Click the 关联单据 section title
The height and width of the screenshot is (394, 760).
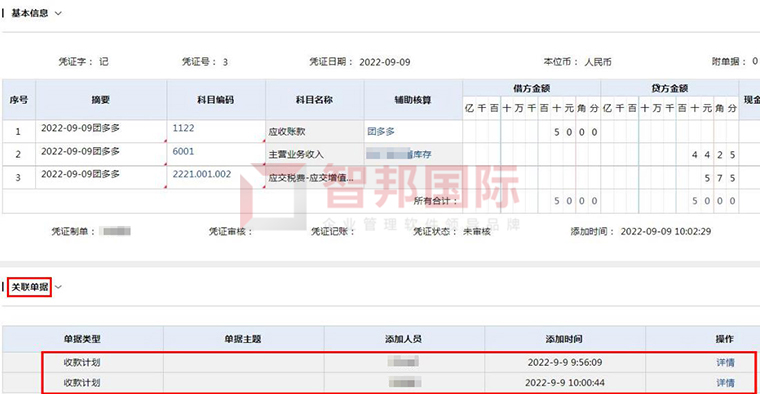[x=30, y=287]
